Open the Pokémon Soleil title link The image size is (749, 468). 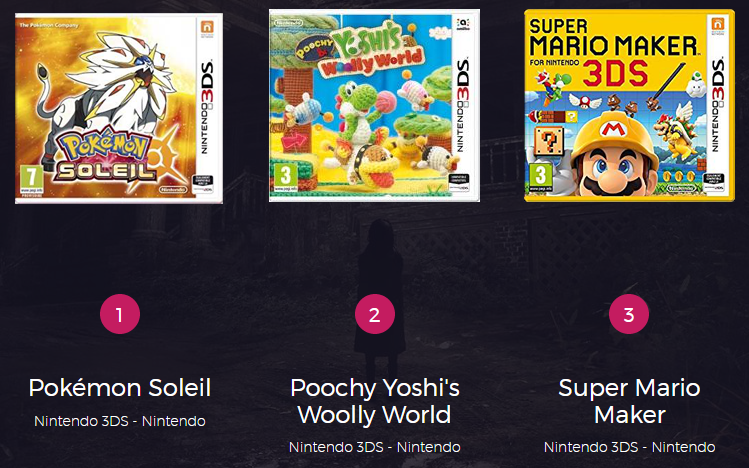tap(120, 388)
